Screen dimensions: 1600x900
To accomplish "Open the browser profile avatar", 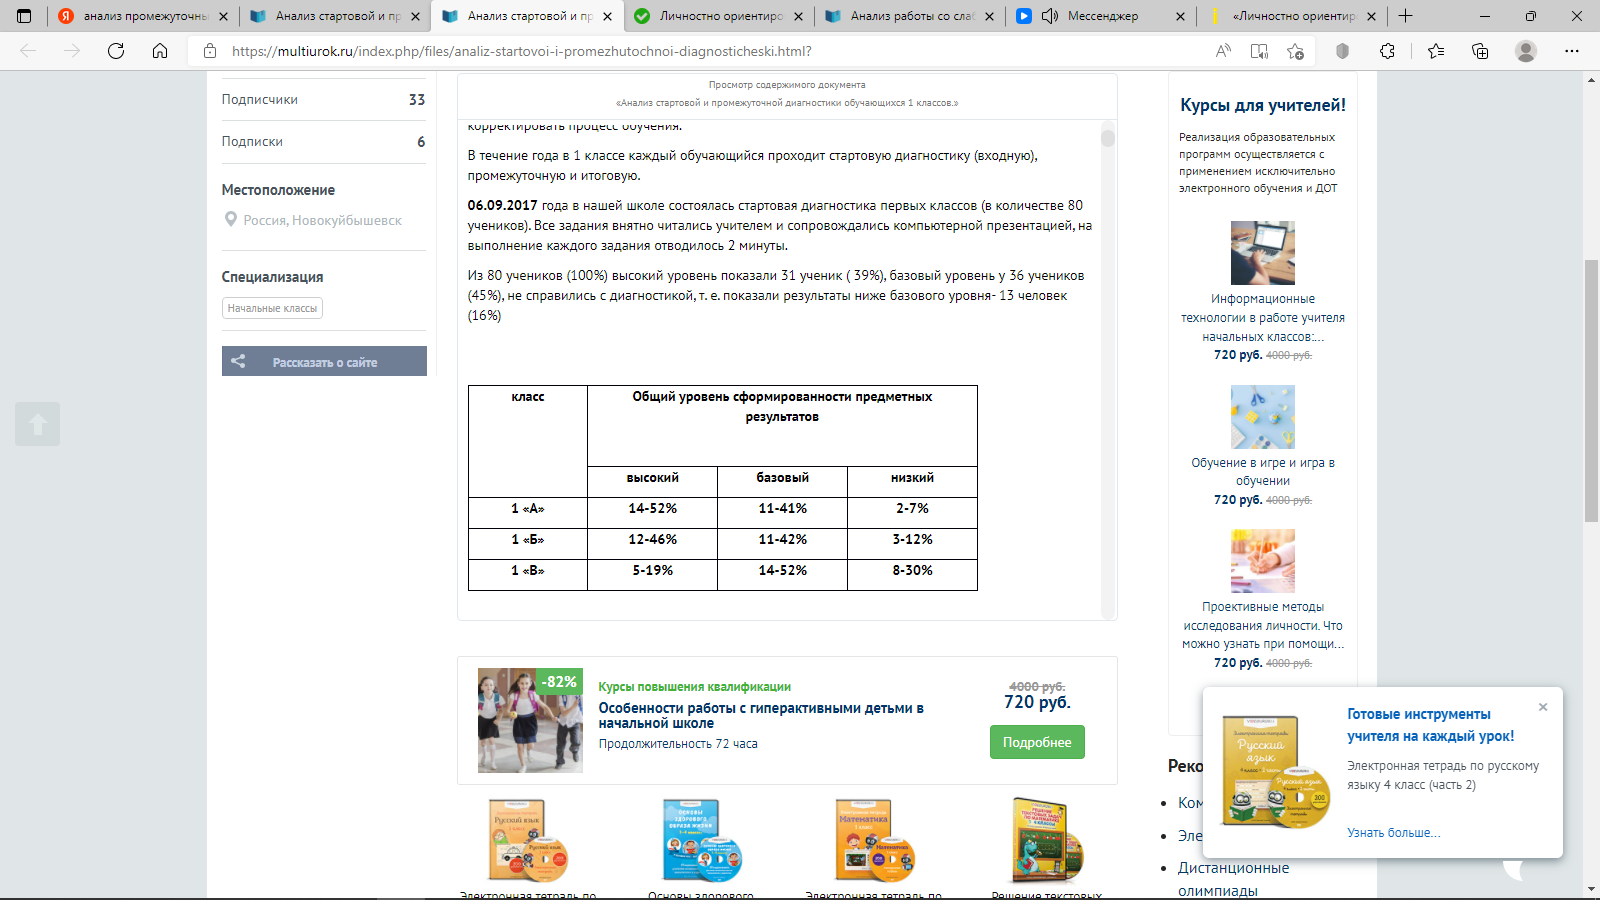I will click(1526, 51).
